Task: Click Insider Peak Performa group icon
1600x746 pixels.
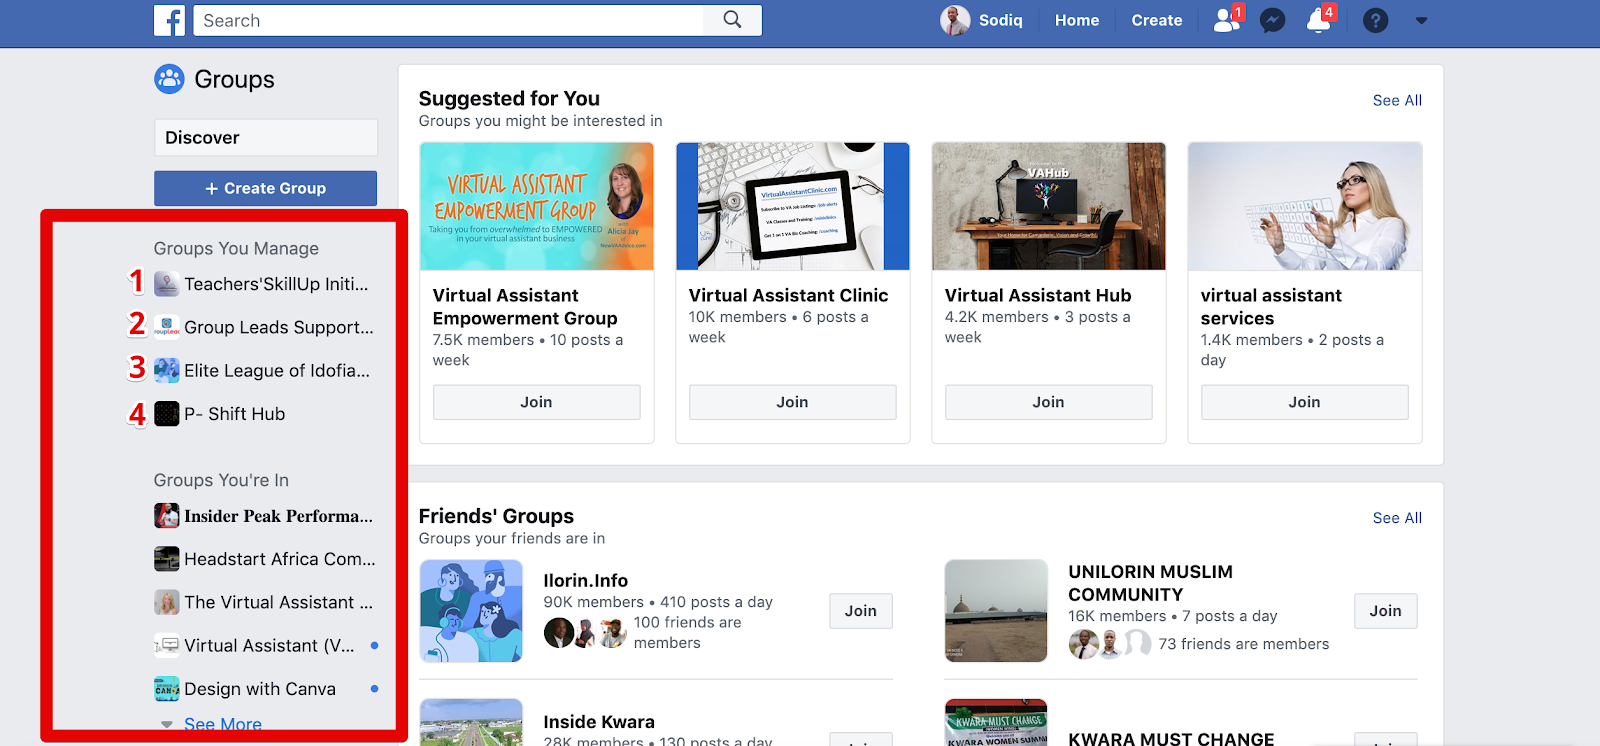Action: click(167, 516)
